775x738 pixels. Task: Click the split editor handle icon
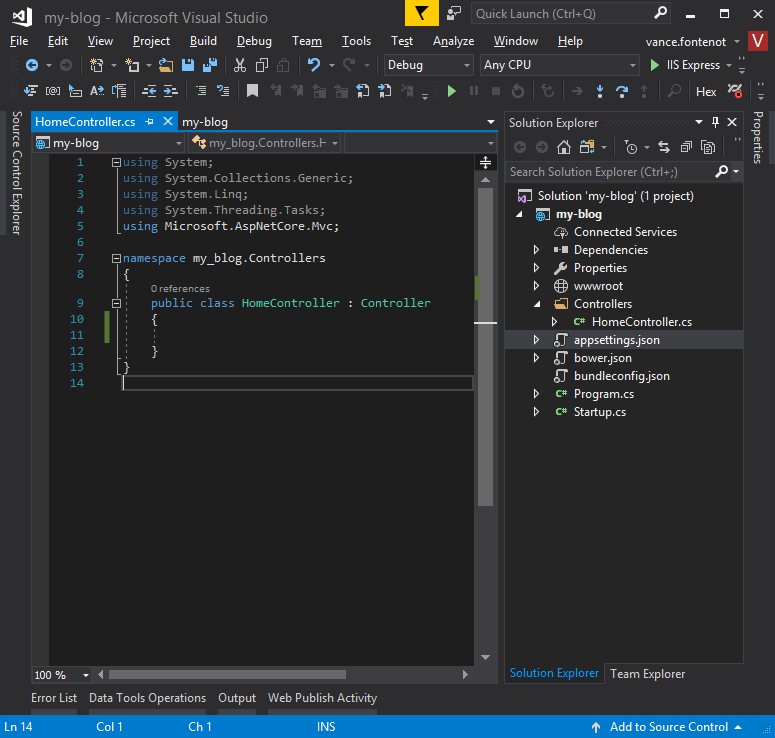485,162
